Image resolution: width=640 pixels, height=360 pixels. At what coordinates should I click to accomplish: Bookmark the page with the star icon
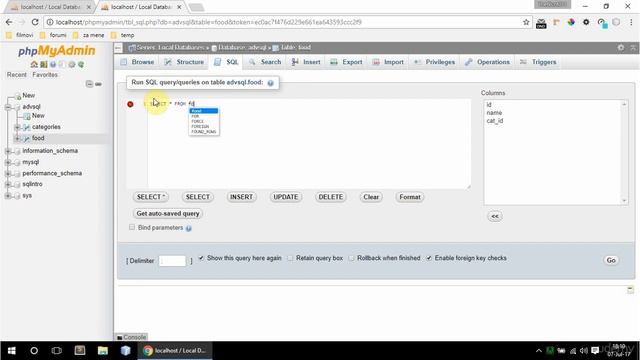click(x=526, y=22)
